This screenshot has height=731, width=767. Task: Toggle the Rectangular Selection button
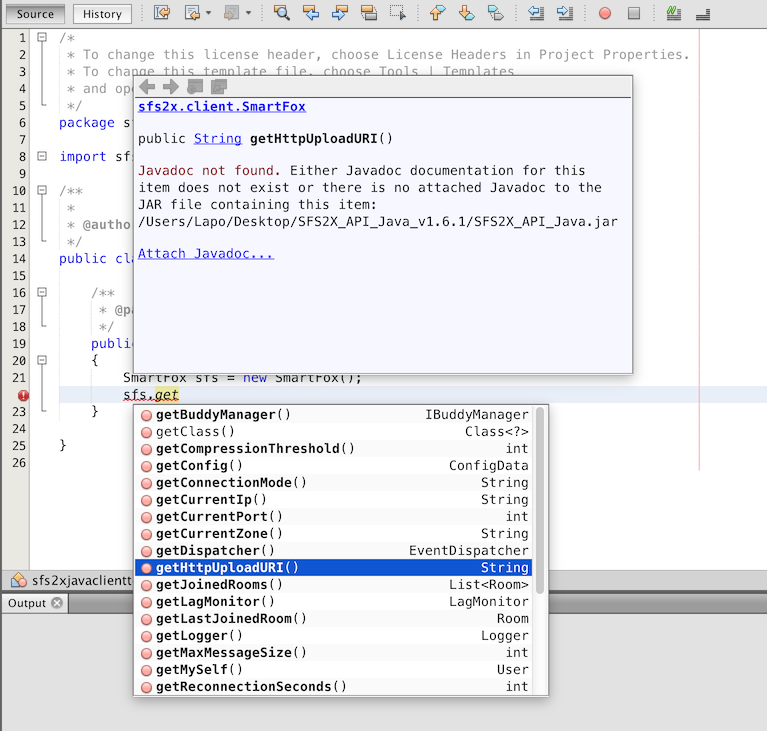click(x=398, y=13)
